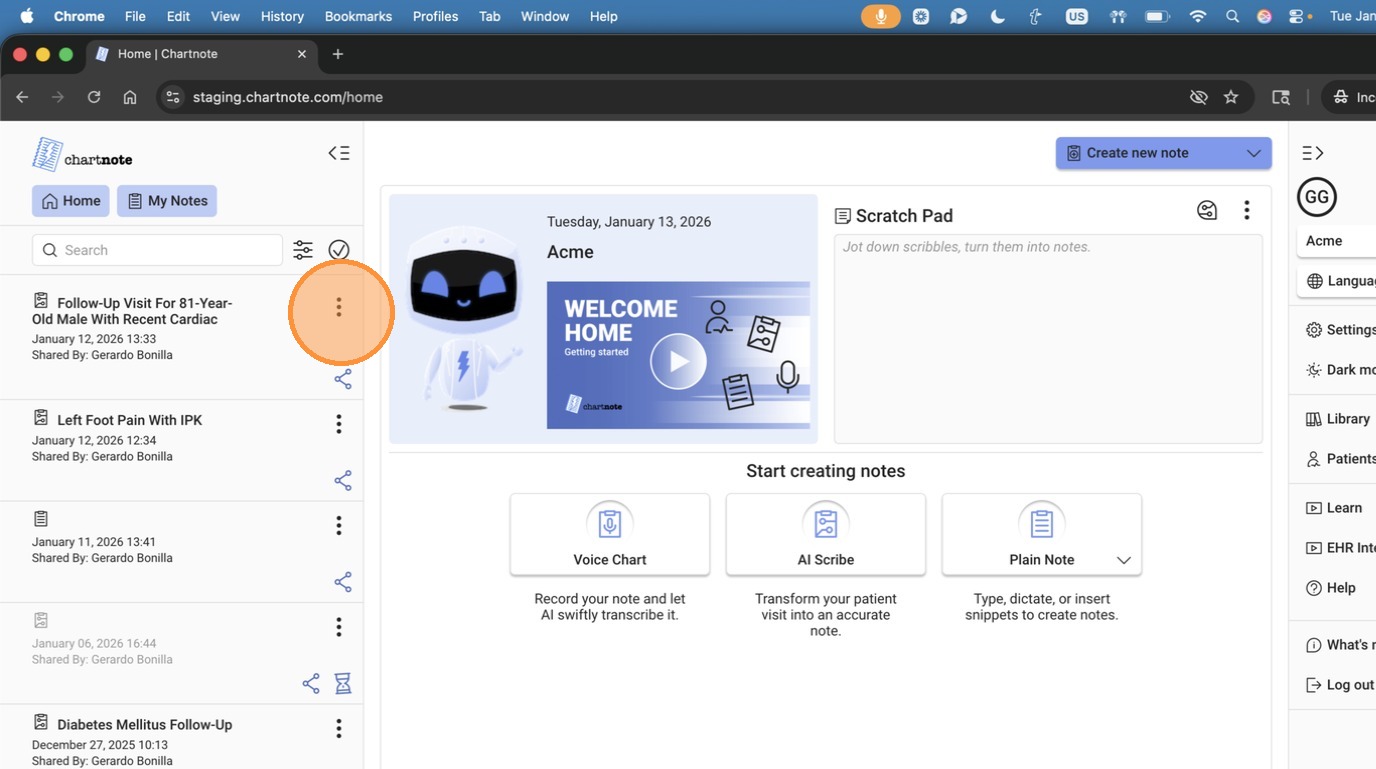The width and height of the screenshot is (1376, 769).
Task: Play the Welcome Home getting started video
Action: pos(678,361)
